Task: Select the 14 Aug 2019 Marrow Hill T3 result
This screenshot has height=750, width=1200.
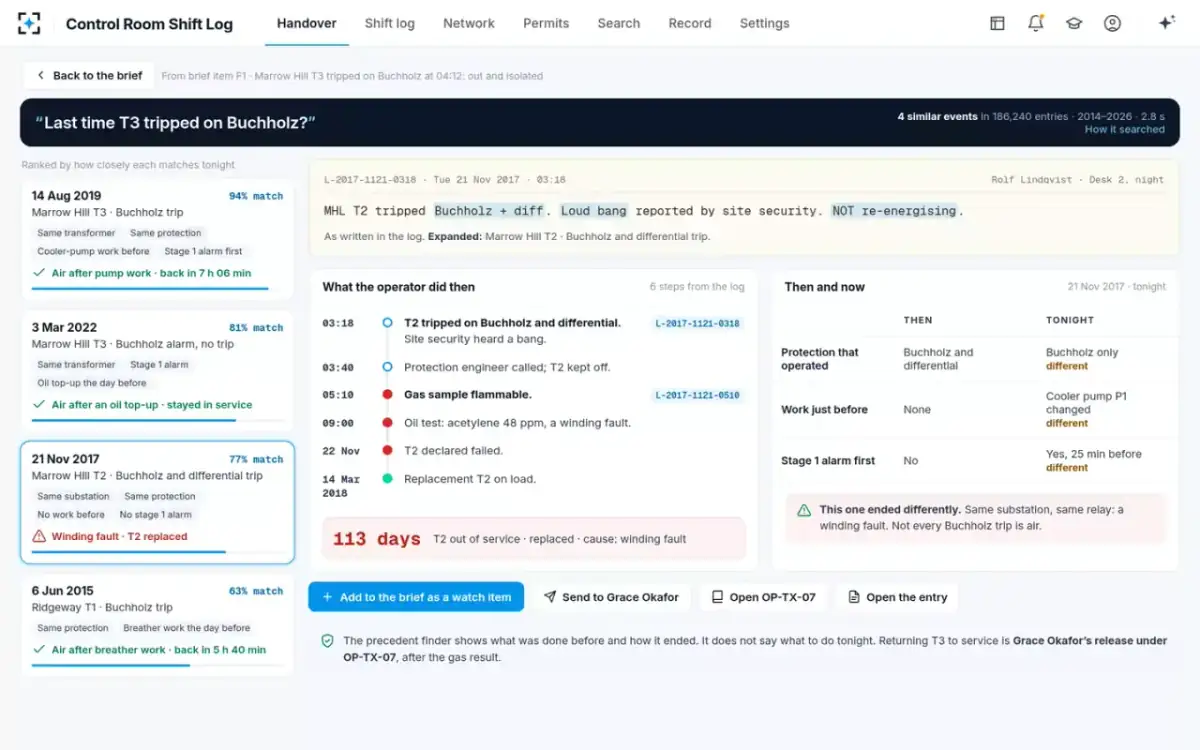Action: [x=157, y=239]
